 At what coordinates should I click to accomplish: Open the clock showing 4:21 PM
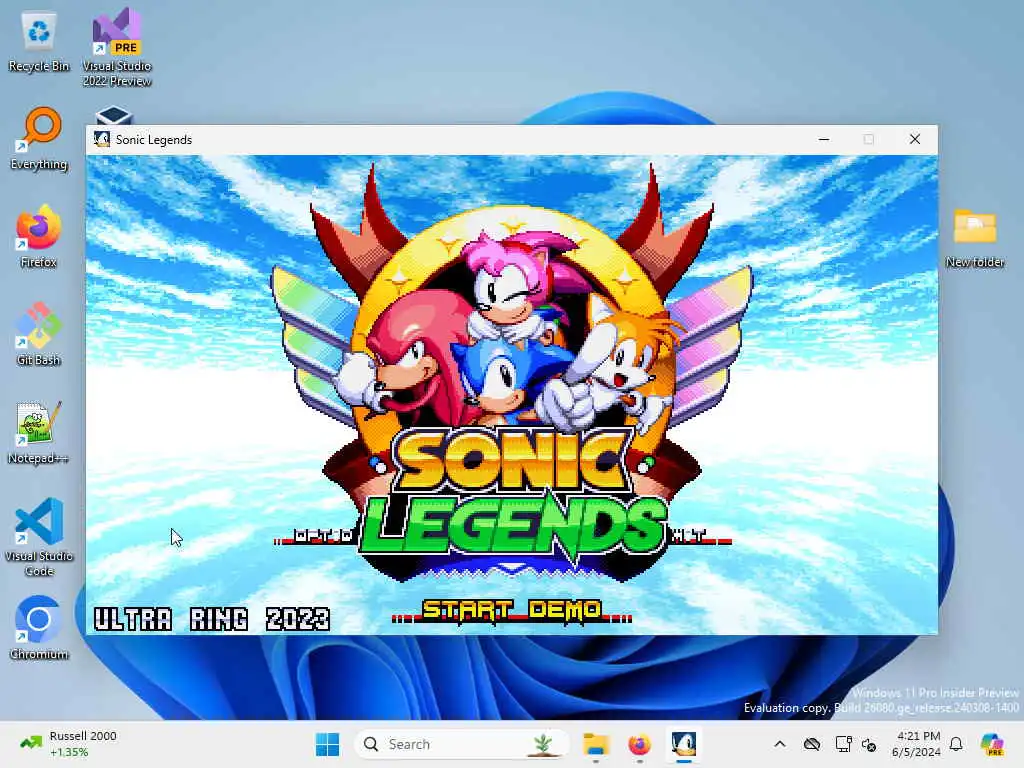tap(916, 744)
